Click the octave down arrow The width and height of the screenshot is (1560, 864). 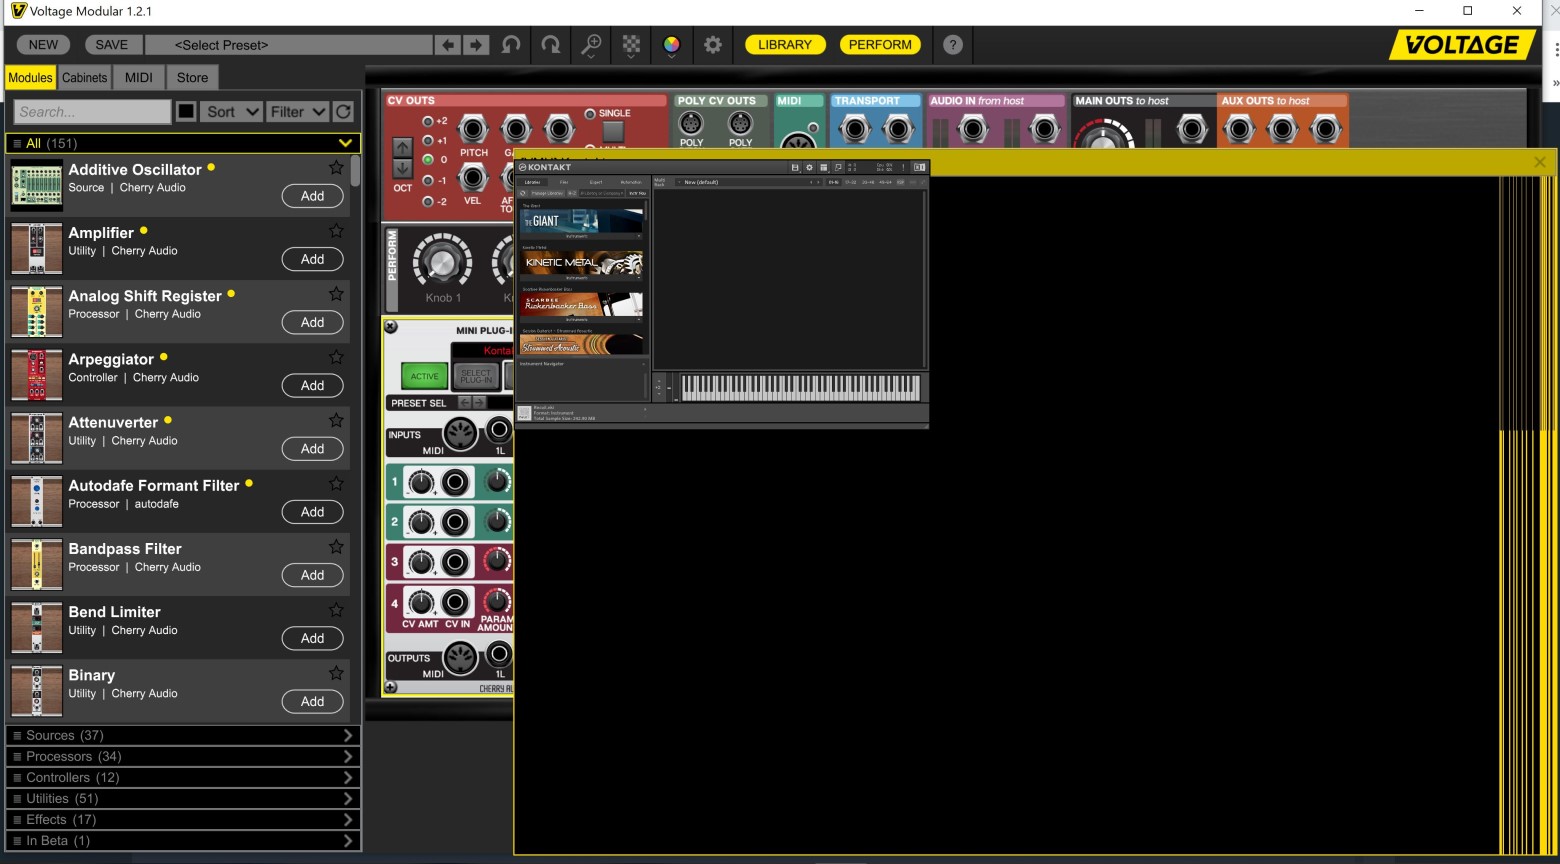(402, 169)
